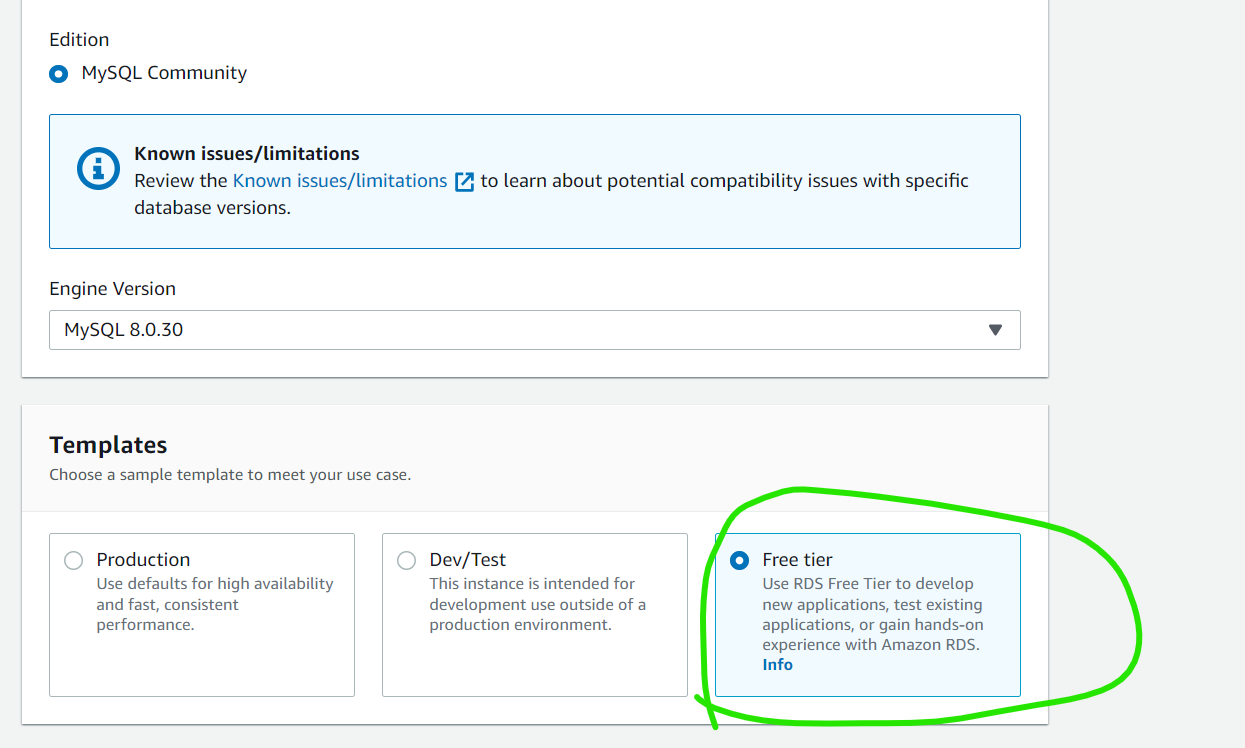This screenshot has height=748, width=1245.
Task: Select the Production template radio button
Action: [x=73, y=561]
